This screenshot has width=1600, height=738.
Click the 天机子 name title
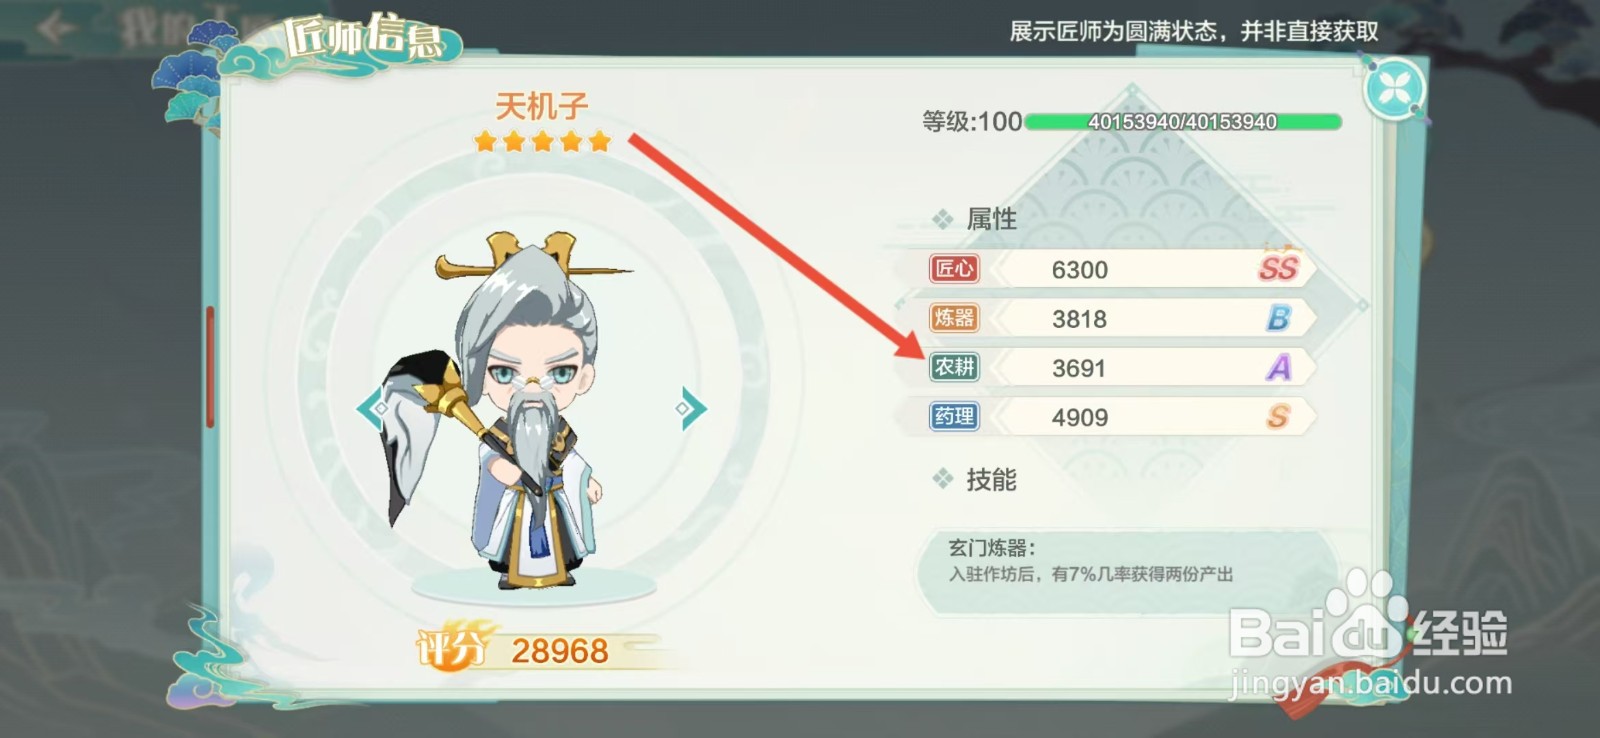click(x=542, y=105)
